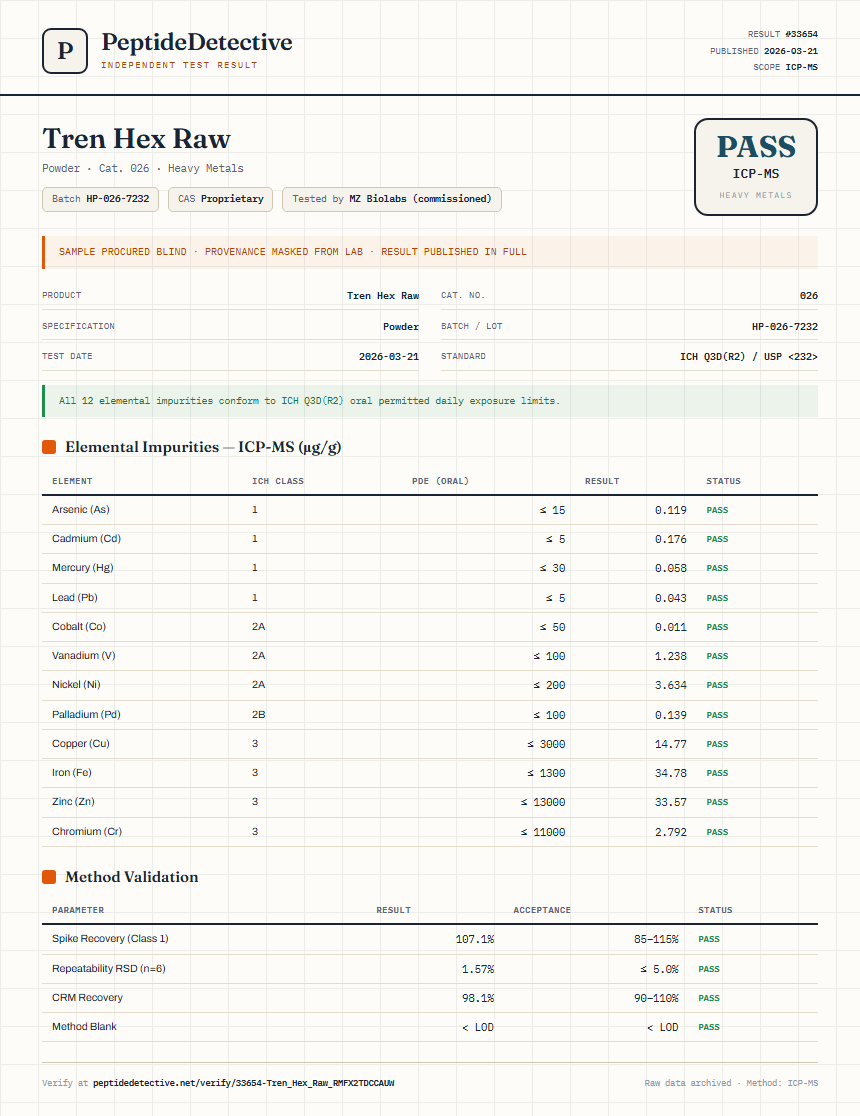Viewport: 860px width, 1116px height.
Task: Click the test date value 2026-03-21
Action: [389, 357]
